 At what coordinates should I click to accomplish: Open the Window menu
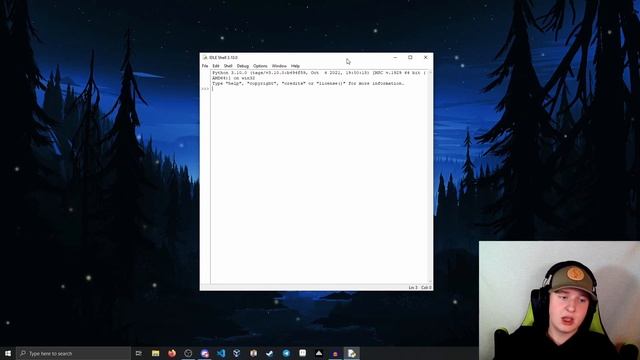point(279,66)
